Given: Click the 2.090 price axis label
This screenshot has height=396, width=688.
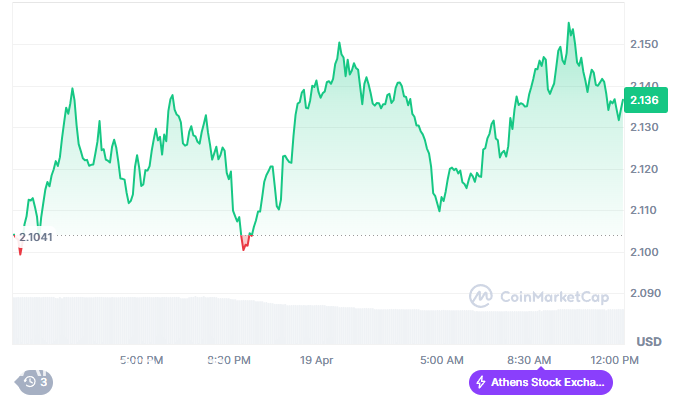Looking at the screenshot, I should [x=644, y=293].
